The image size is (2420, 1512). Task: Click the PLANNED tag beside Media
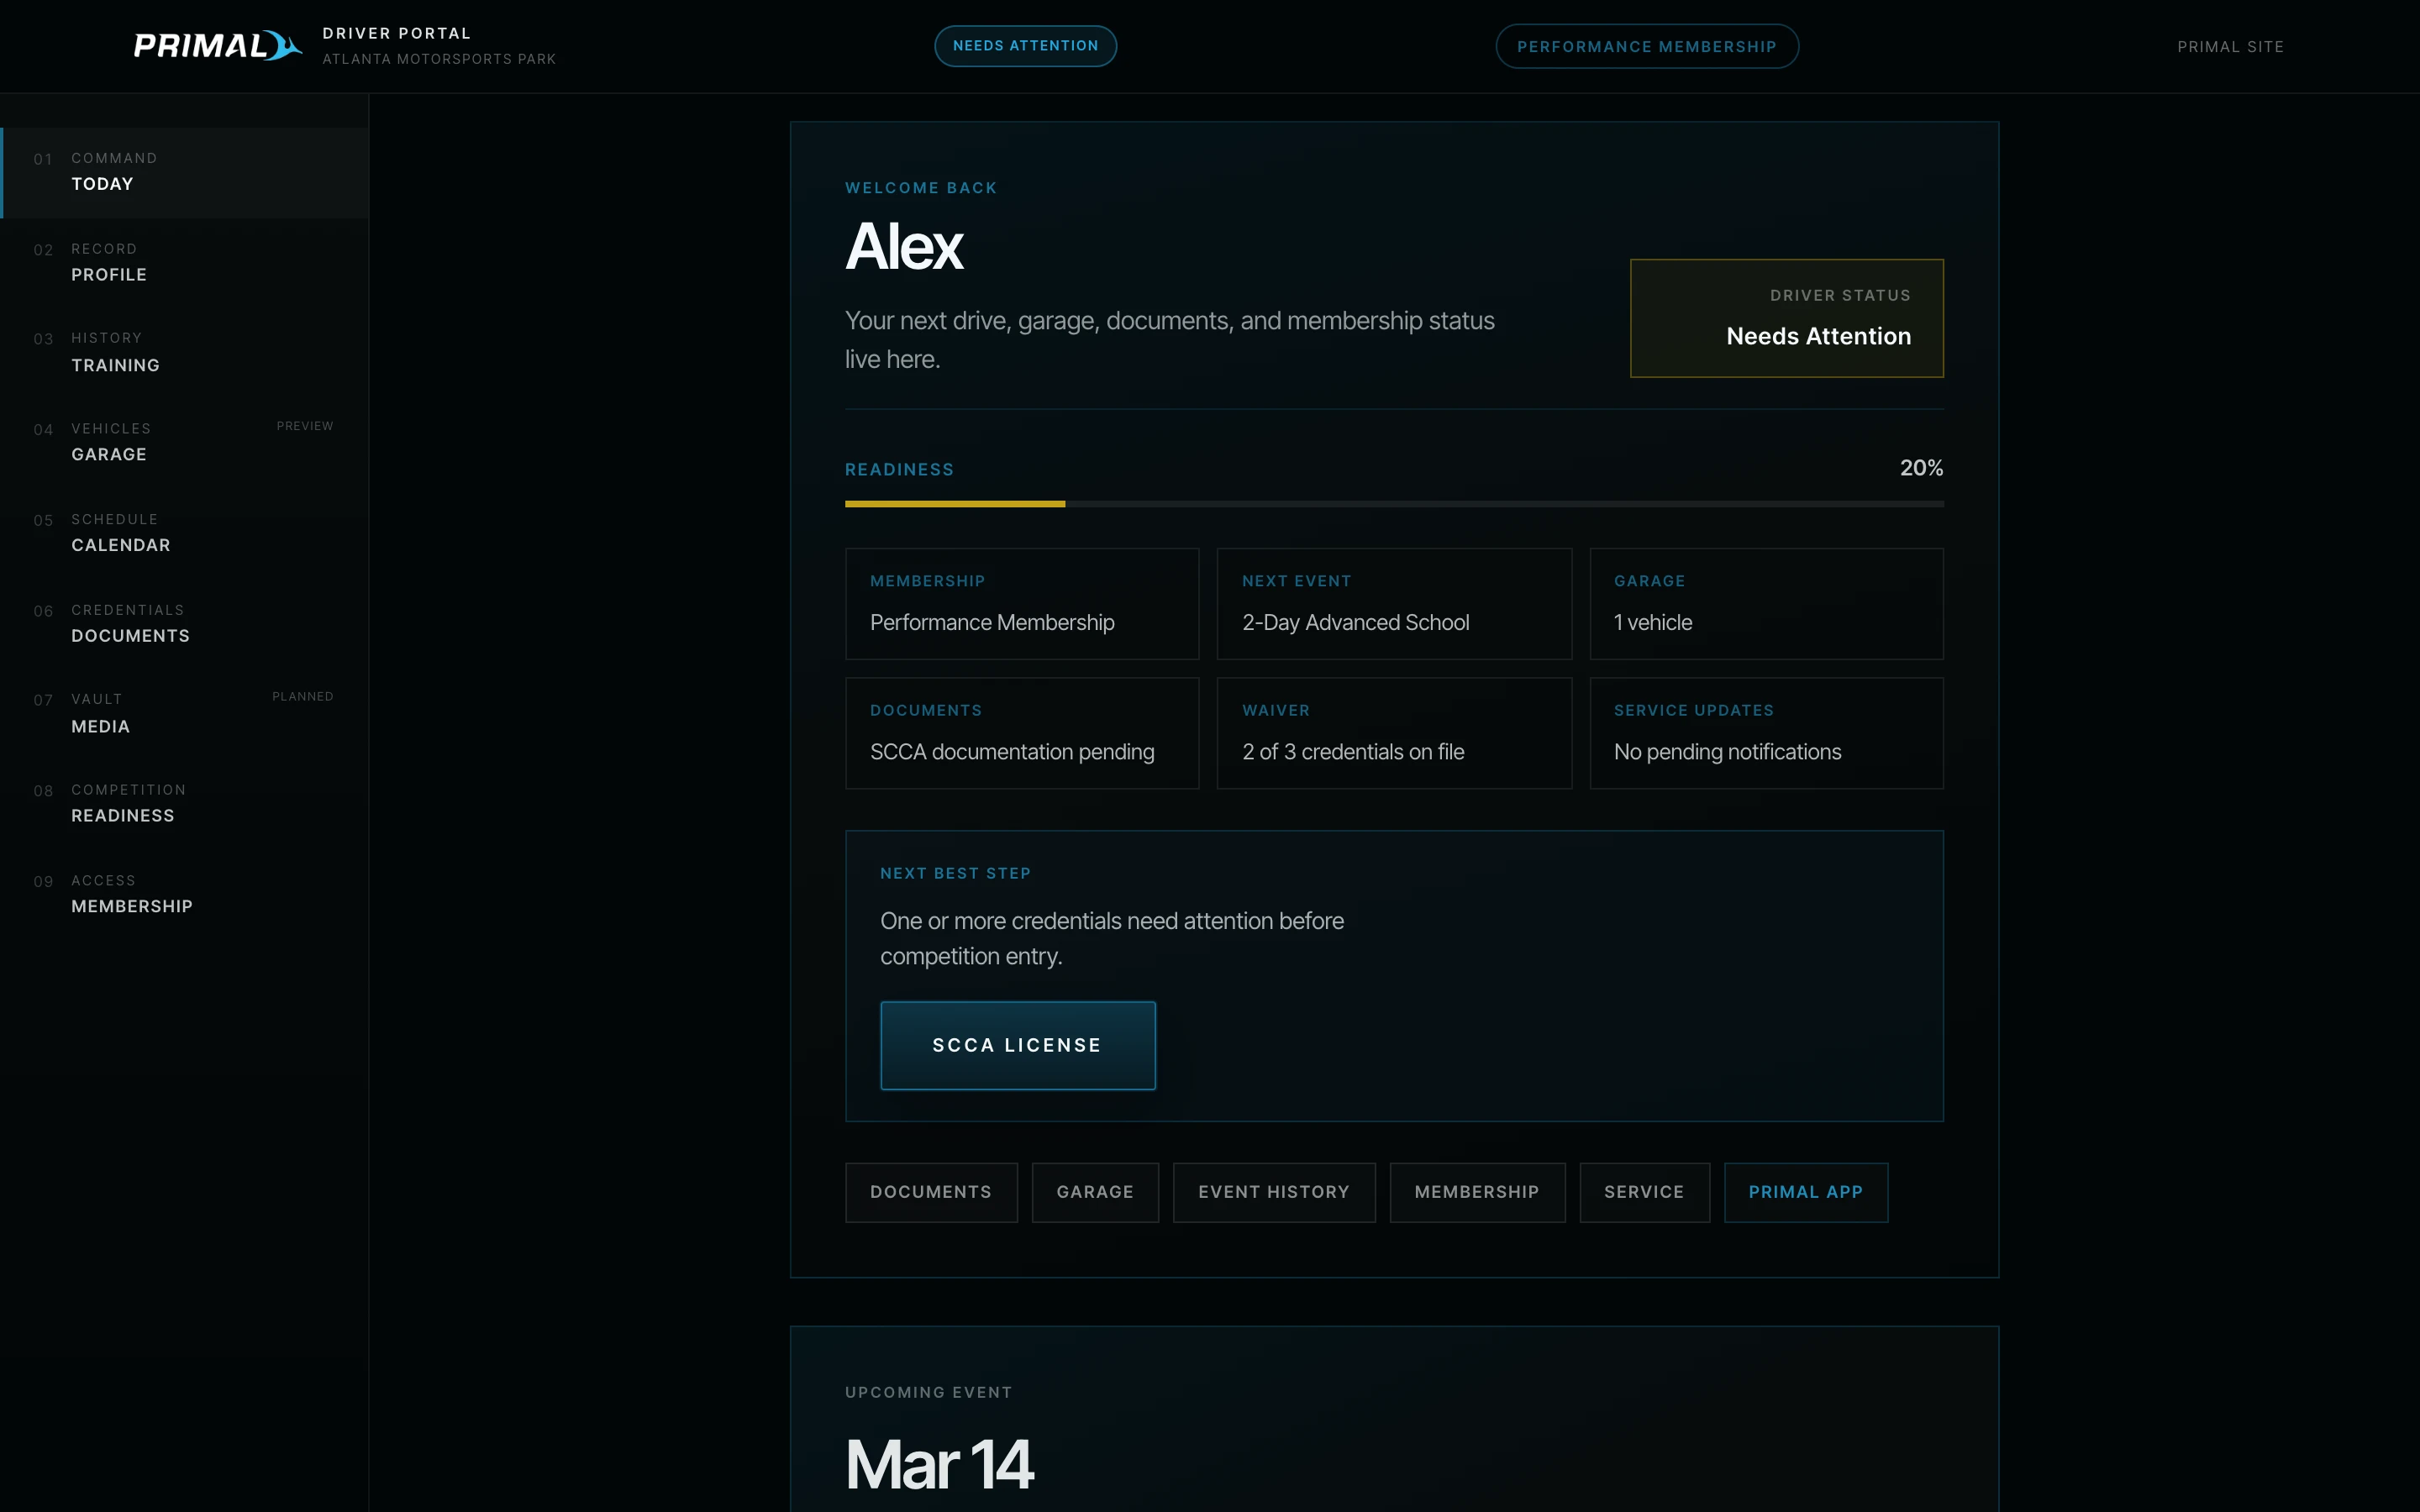click(x=303, y=696)
